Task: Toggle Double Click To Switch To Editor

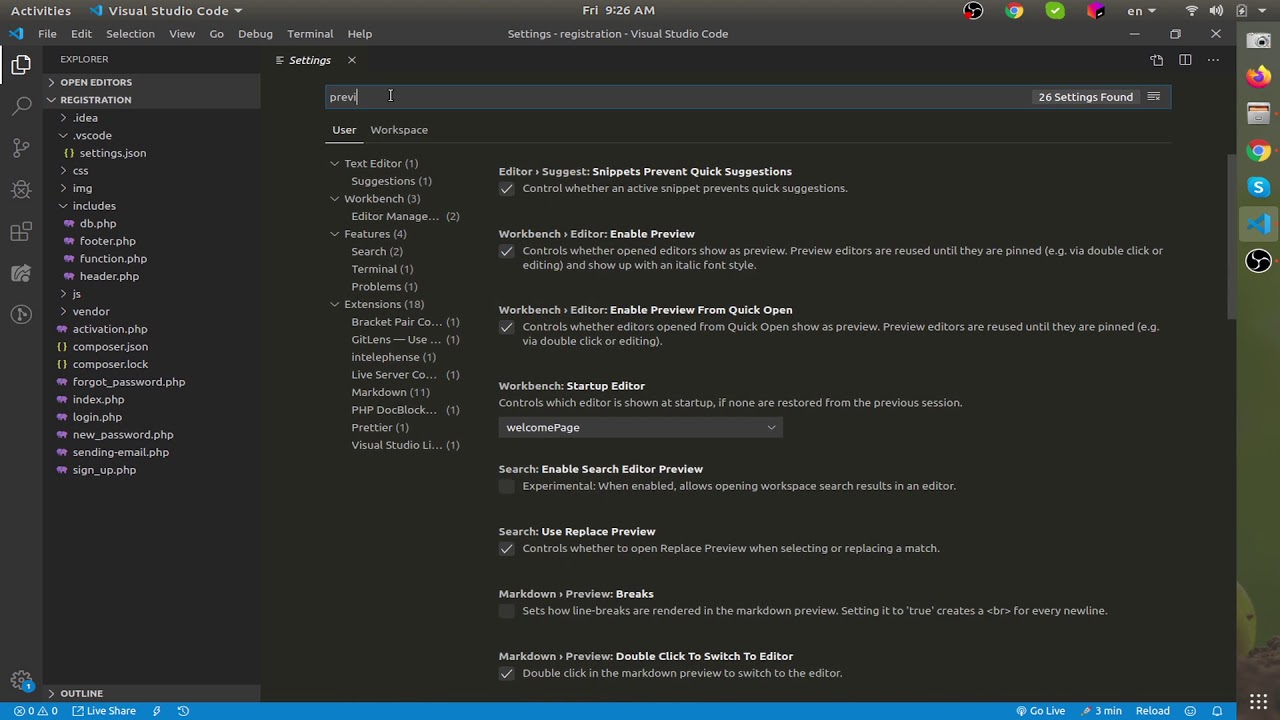Action: point(507,674)
